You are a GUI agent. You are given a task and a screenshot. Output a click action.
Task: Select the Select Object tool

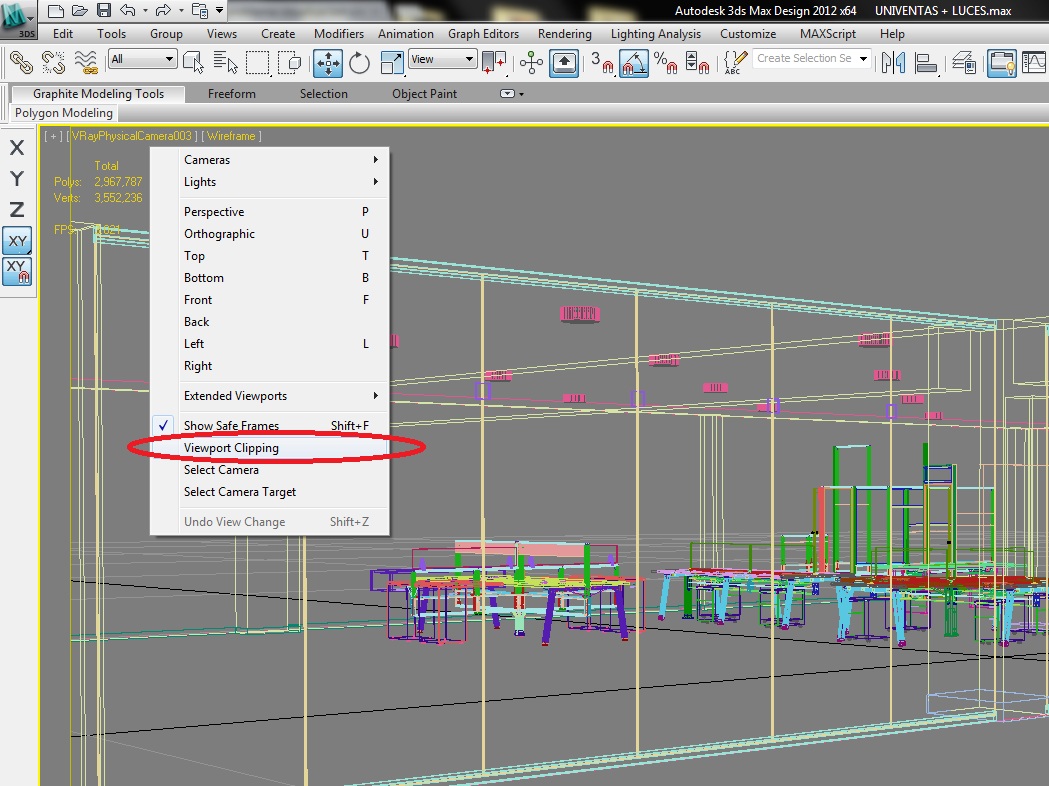[193, 63]
